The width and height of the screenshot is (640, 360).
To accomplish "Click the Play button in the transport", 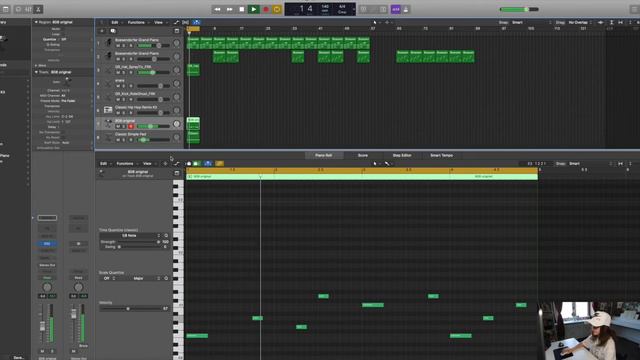I will [x=253, y=9].
